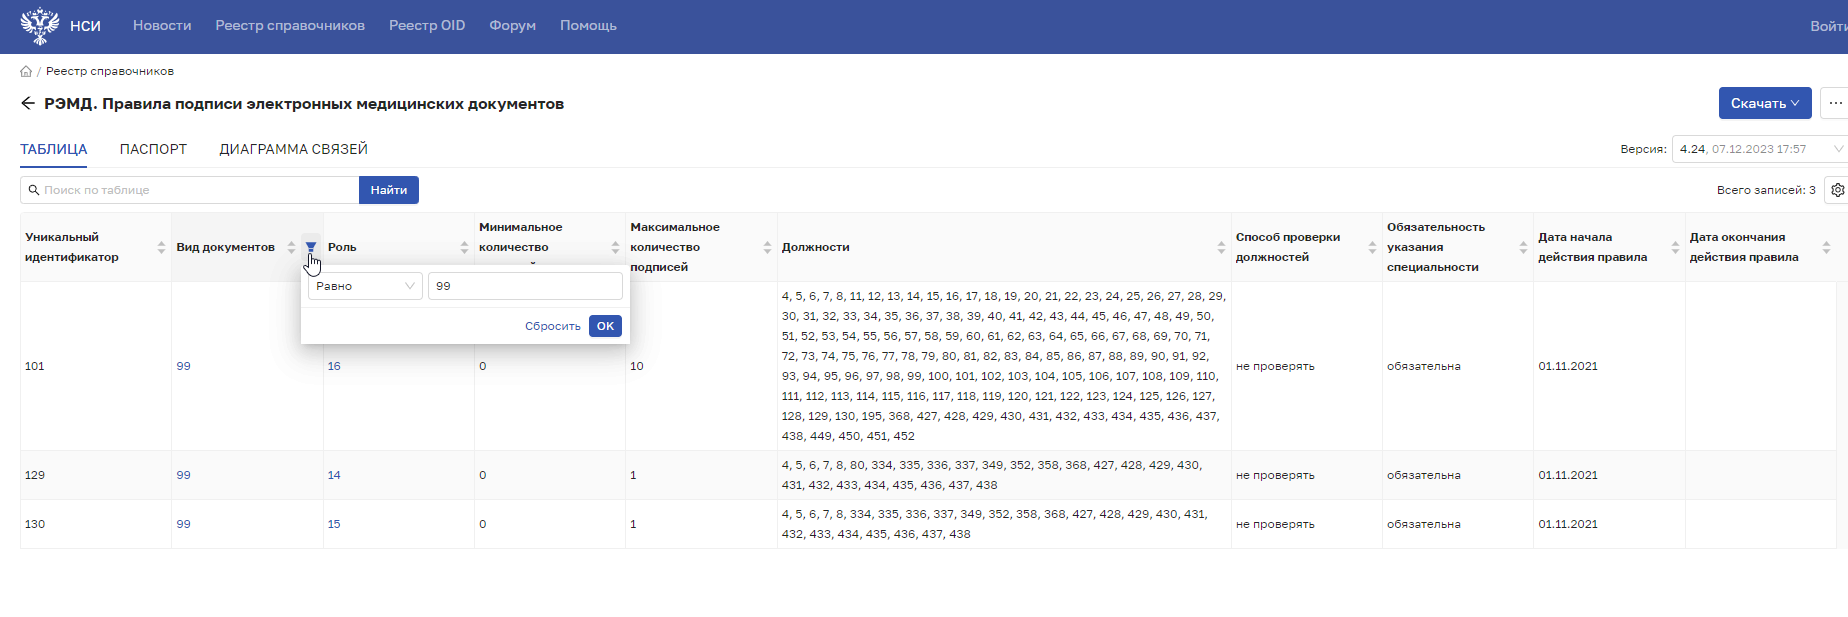Screen dimensions: 1848x617
Task: Sort by Роль column arrows
Action: (x=464, y=247)
